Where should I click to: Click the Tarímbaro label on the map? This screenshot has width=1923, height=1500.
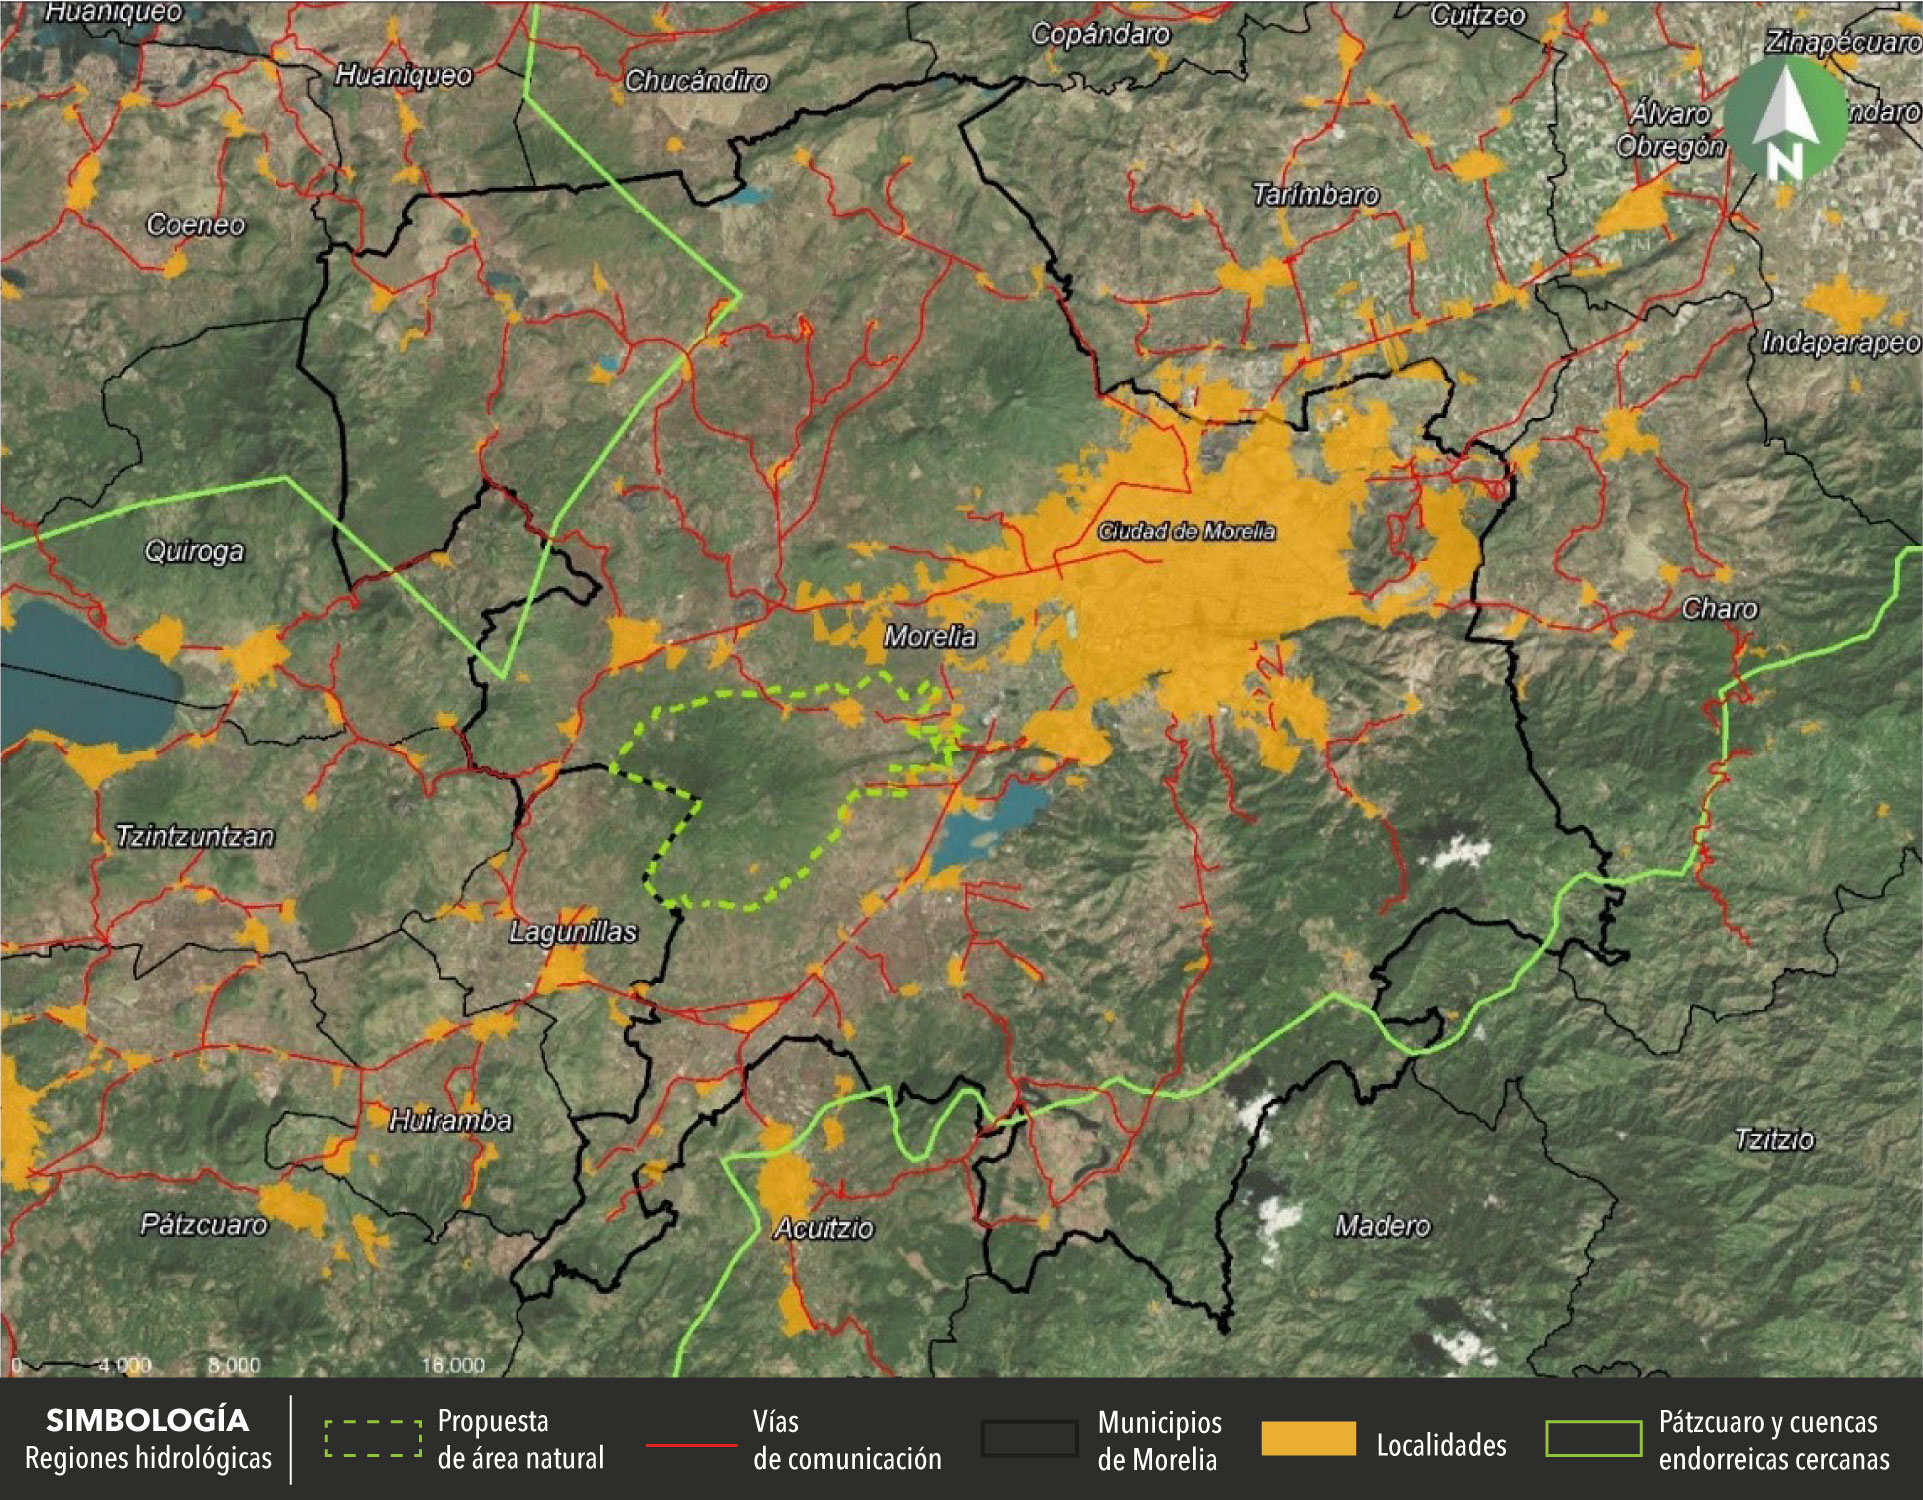point(1315,195)
